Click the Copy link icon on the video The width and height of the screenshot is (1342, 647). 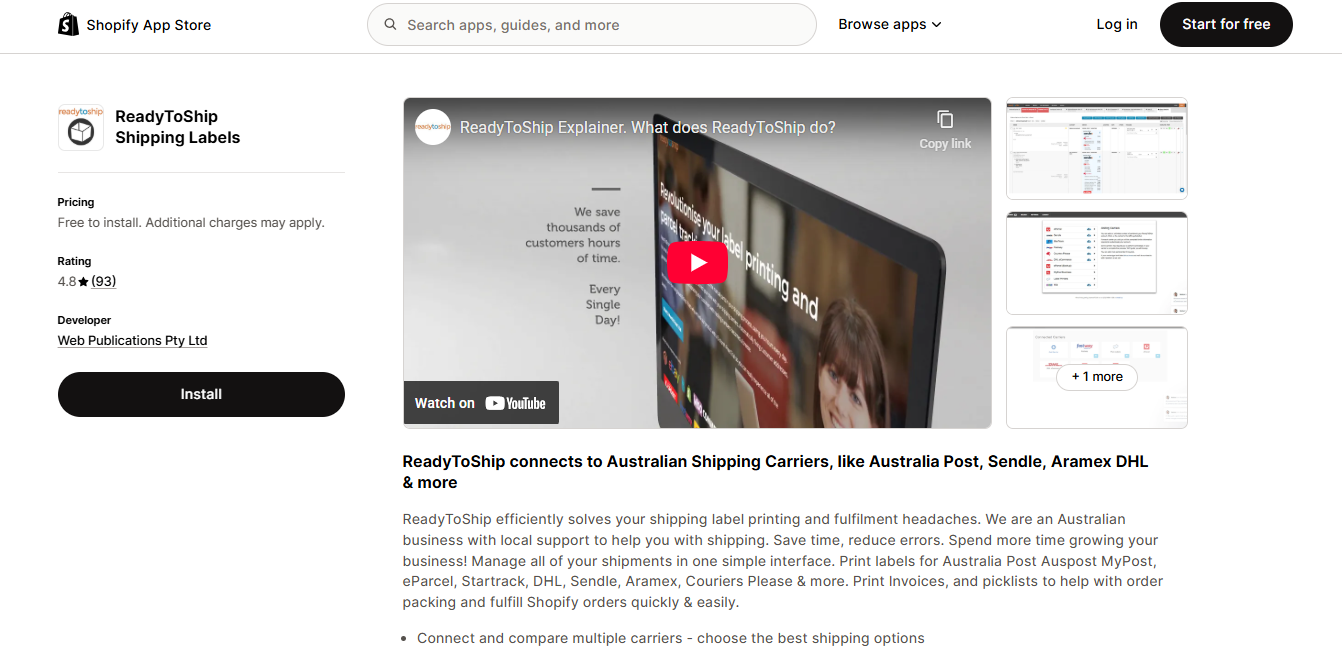tap(944, 118)
